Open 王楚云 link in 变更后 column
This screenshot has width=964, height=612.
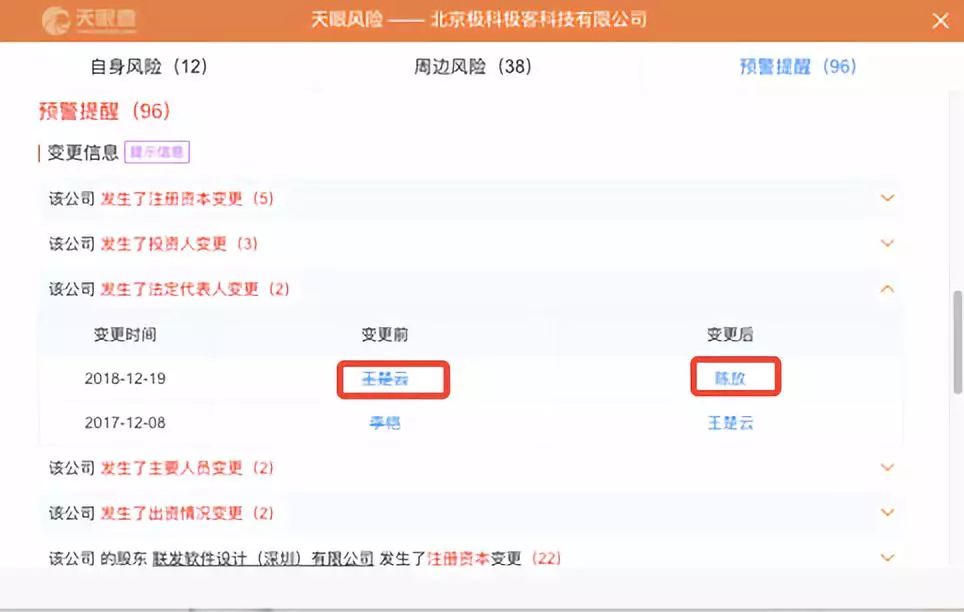[730, 423]
